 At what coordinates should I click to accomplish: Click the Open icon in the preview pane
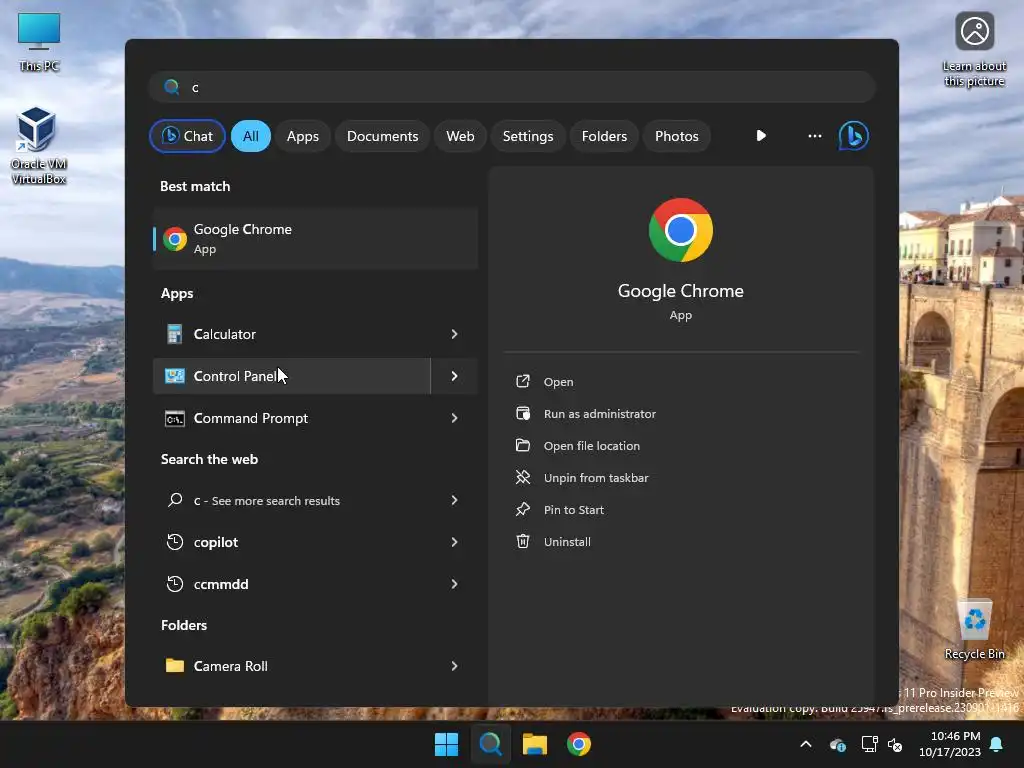point(523,381)
